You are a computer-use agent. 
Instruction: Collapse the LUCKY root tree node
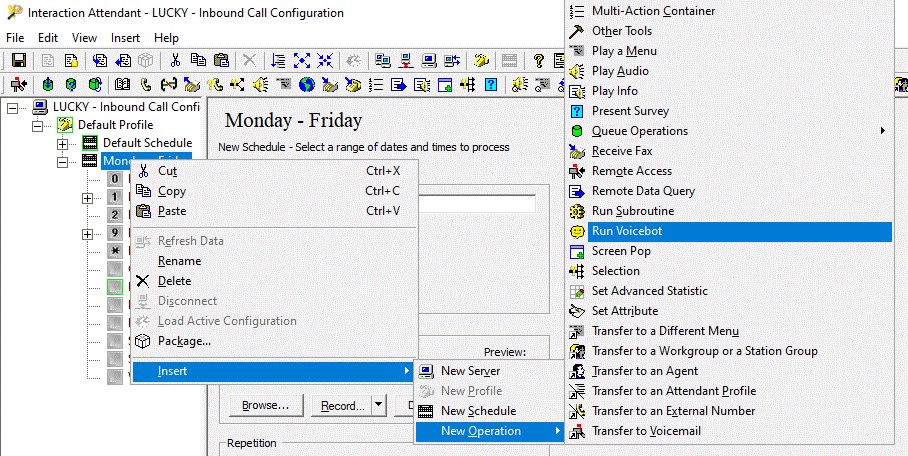pyautogui.click(x=14, y=107)
